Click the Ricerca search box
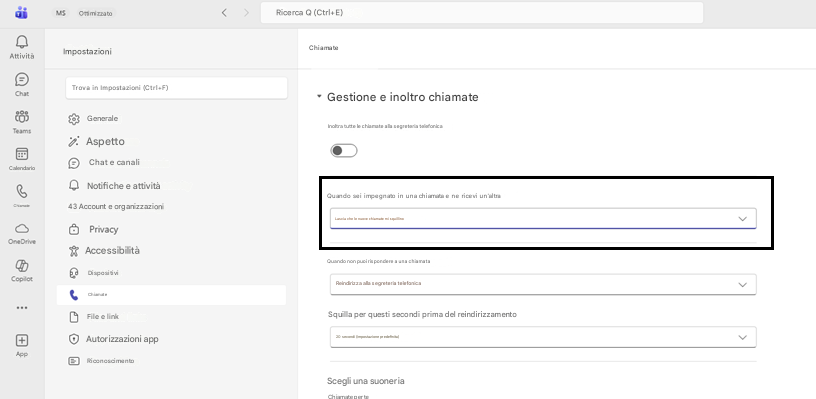This screenshot has width=816, height=399. click(x=482, y=12)
